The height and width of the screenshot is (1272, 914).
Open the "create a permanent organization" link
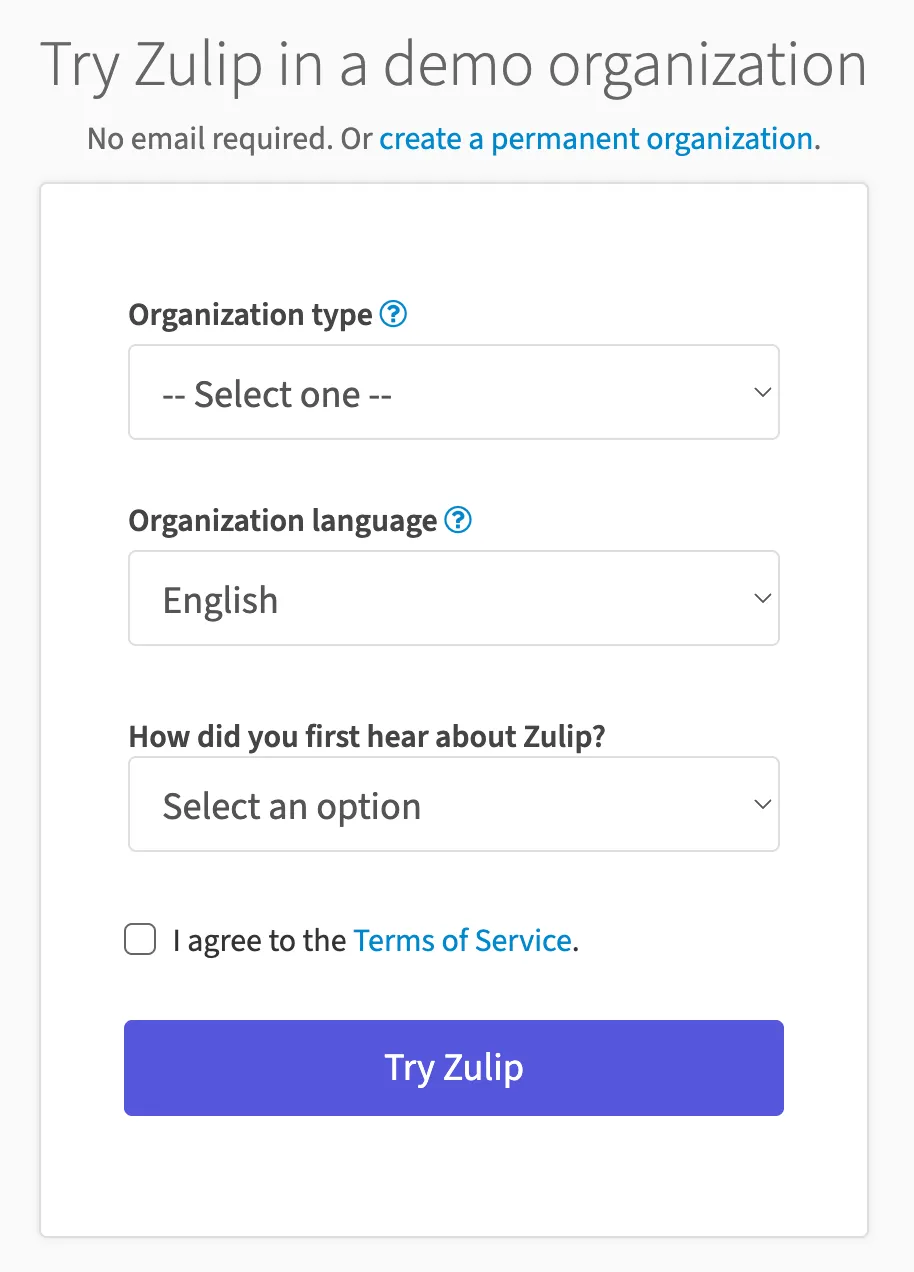tap(596, 139)
